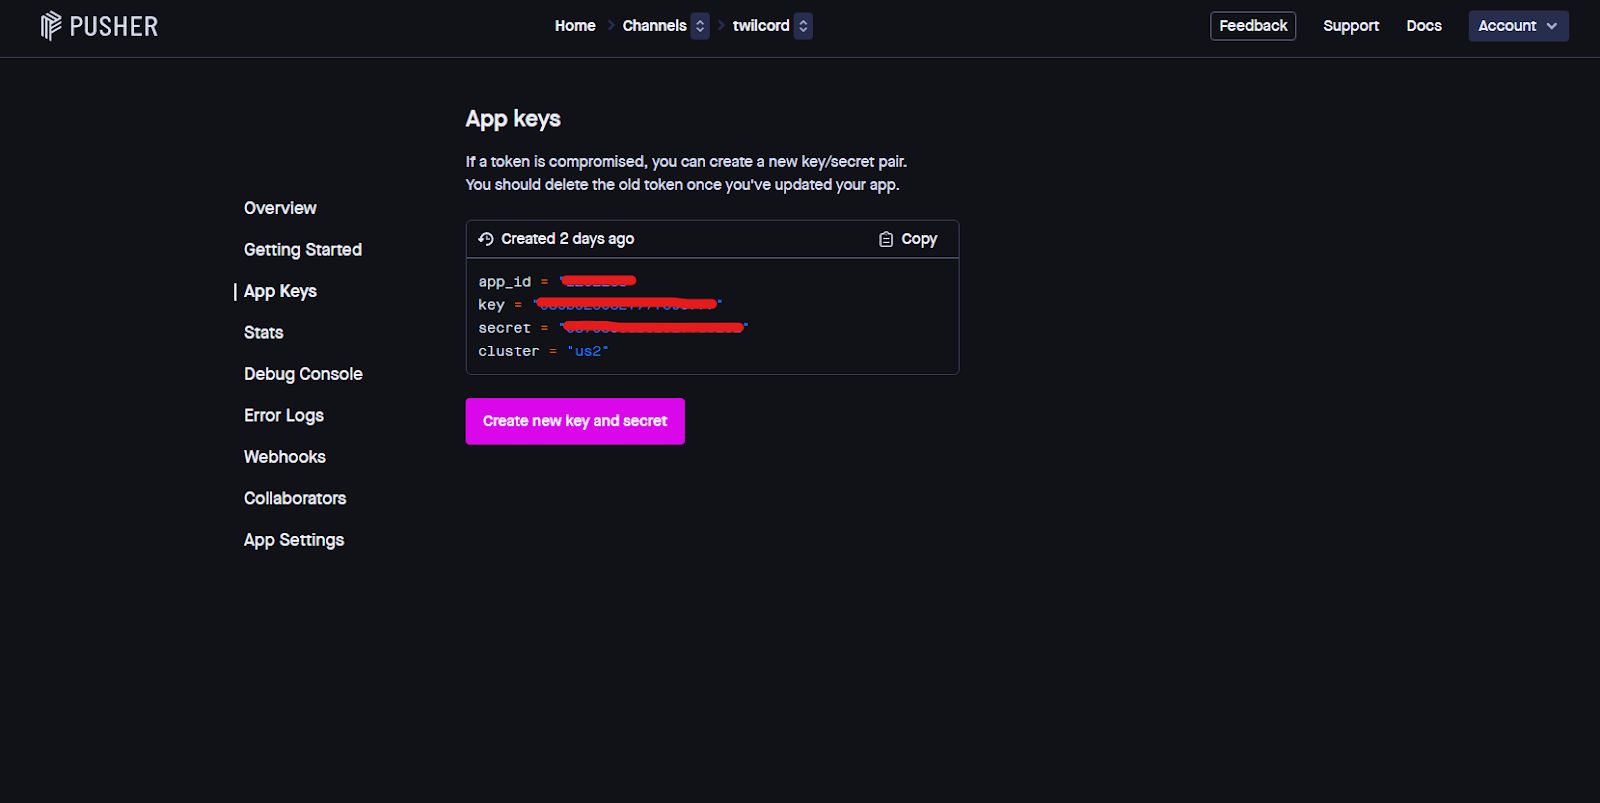
Task: Open the Docs link
Action: (x=1424, y=26)
